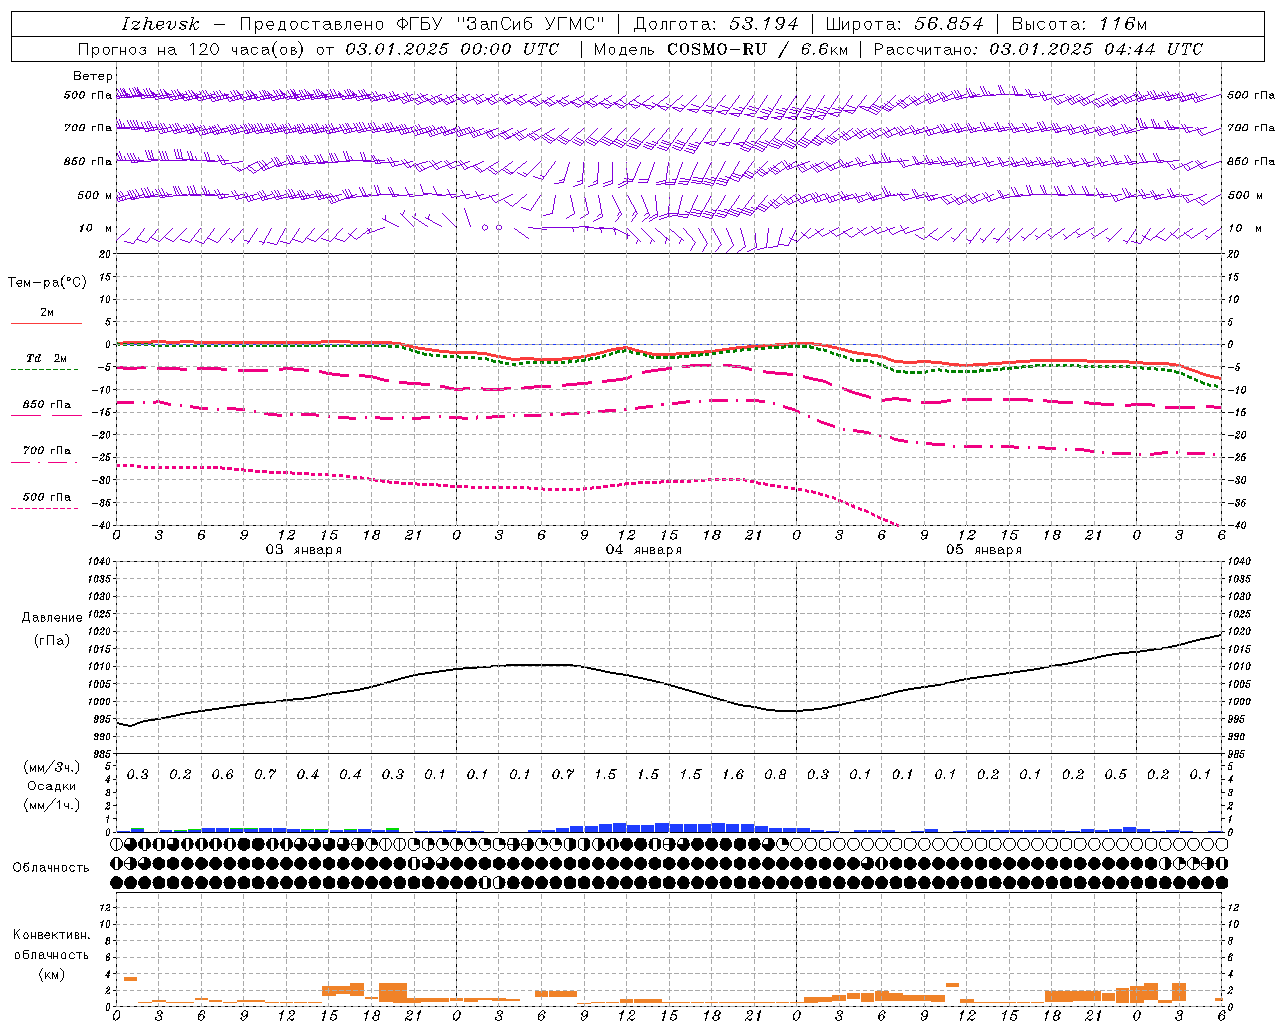Click the Td 2м legend label

pyautogui.click(x=46, y=358)
